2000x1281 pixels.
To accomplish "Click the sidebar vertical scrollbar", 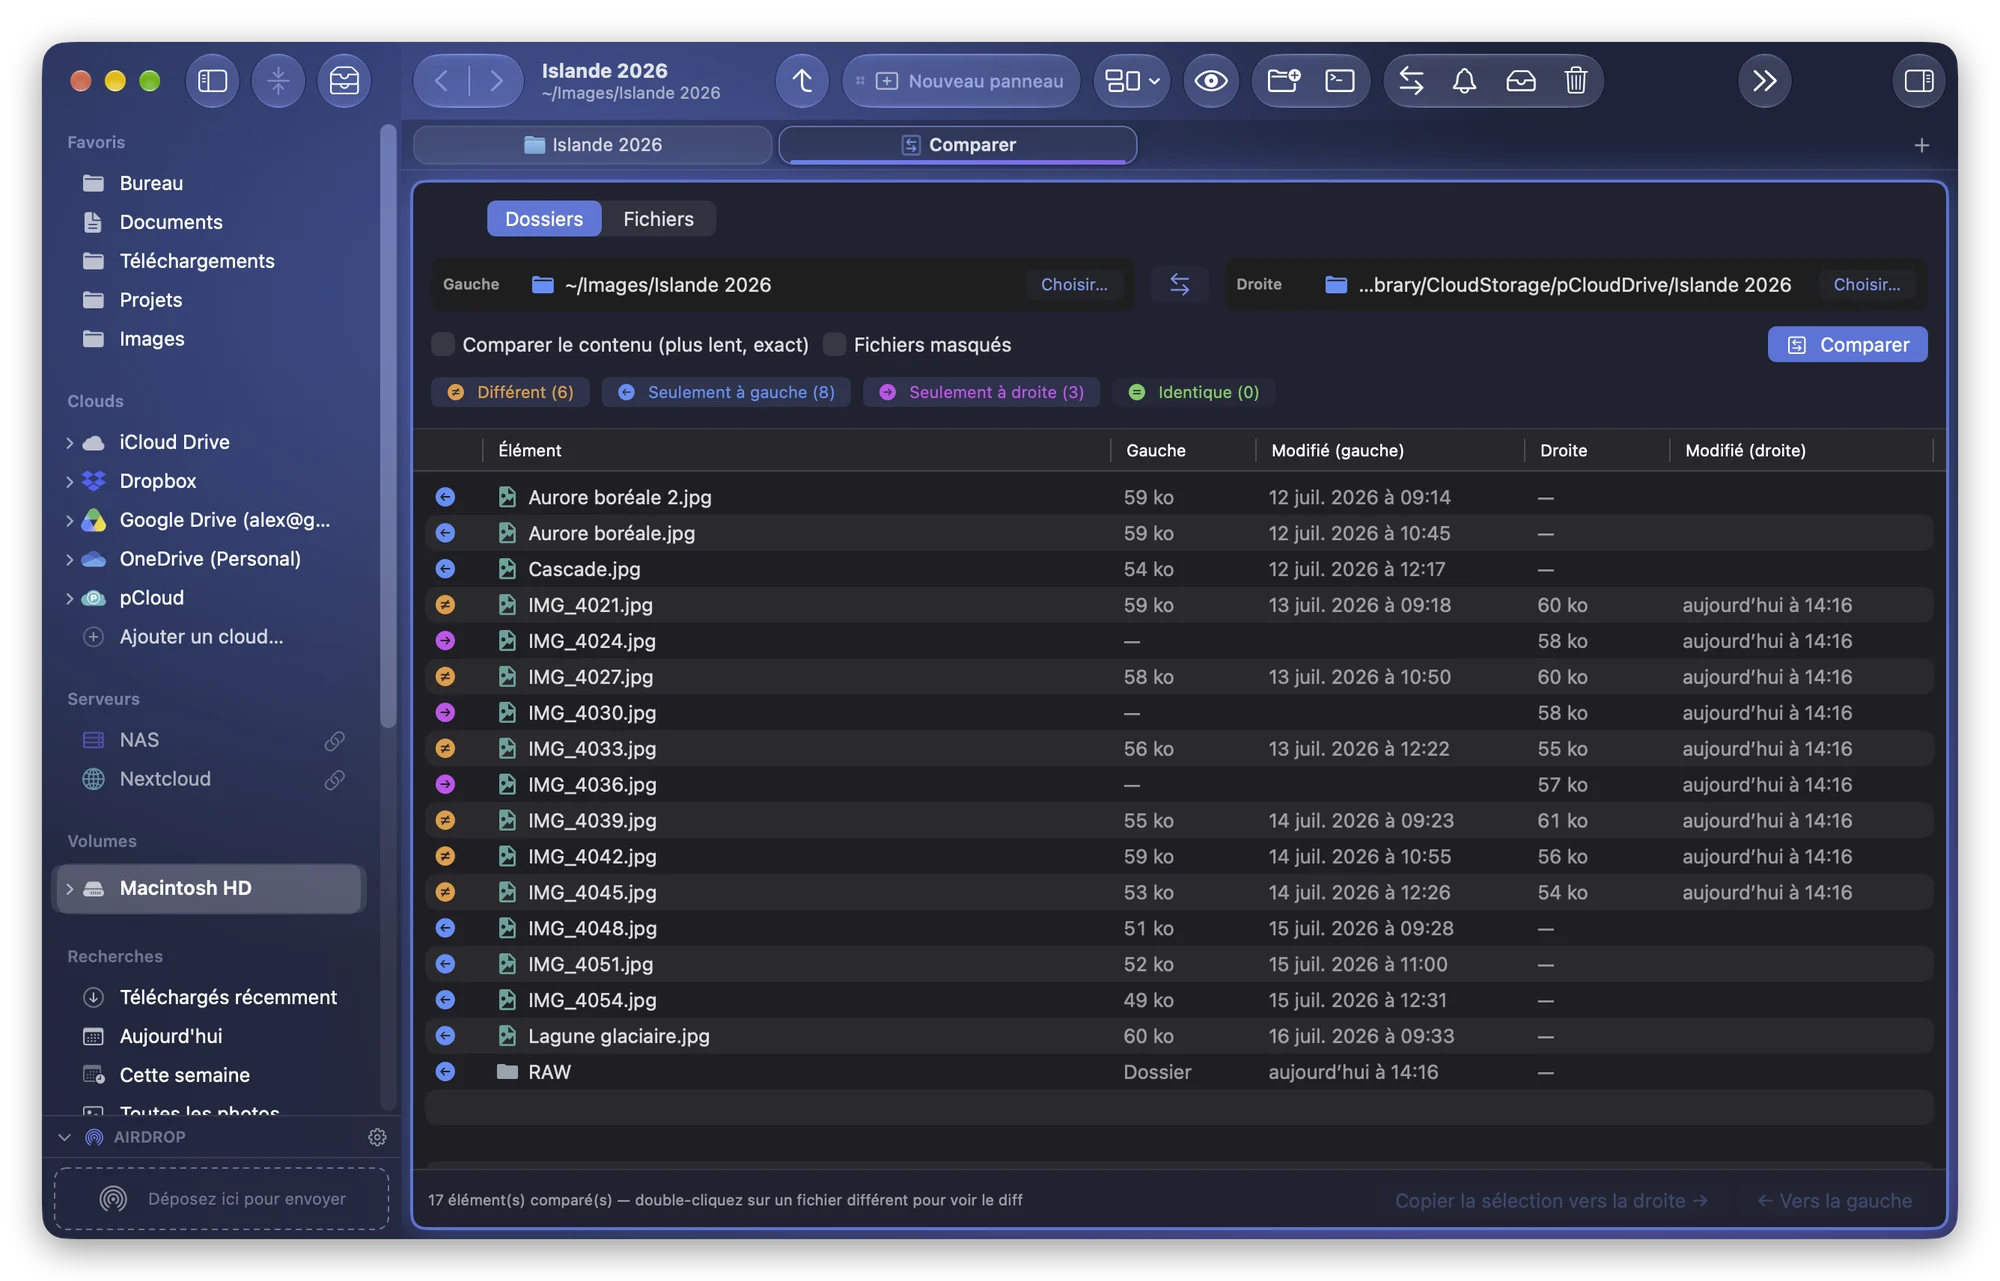I will pos(389,426).
